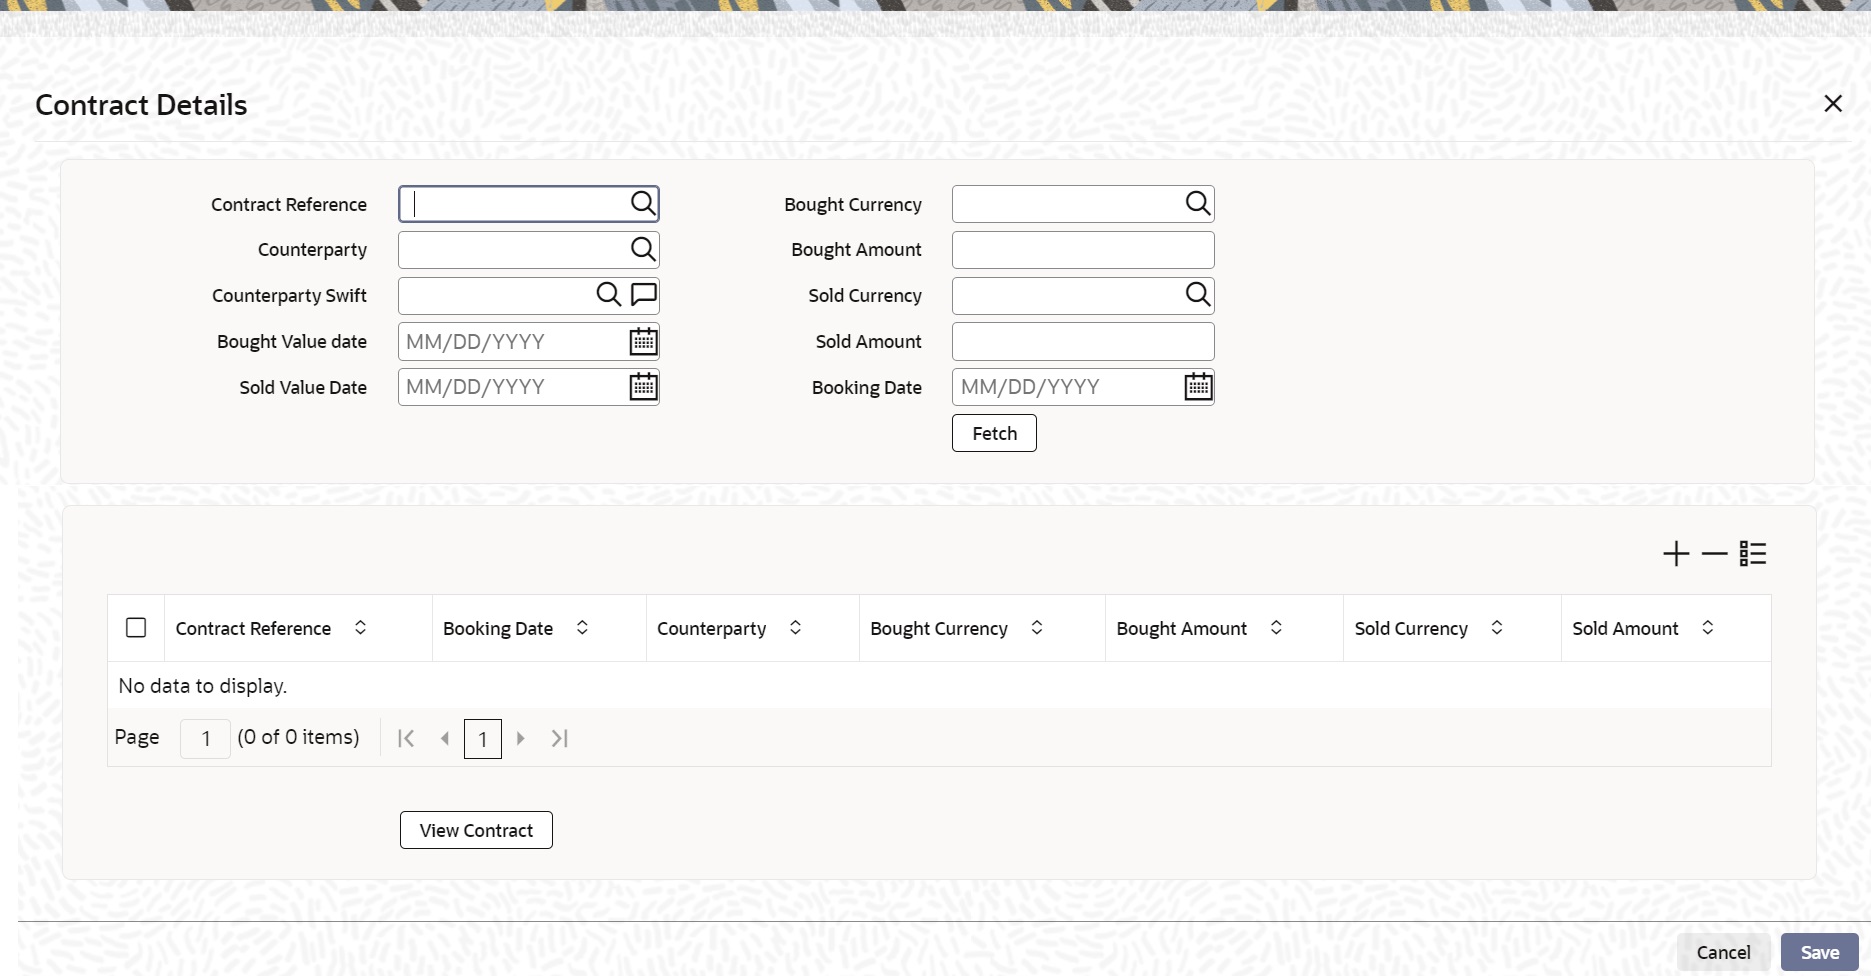Viewport: 1871px width, 978px height.
Task: Add a new row with plus icon
Action: (x=1676, y=554)
